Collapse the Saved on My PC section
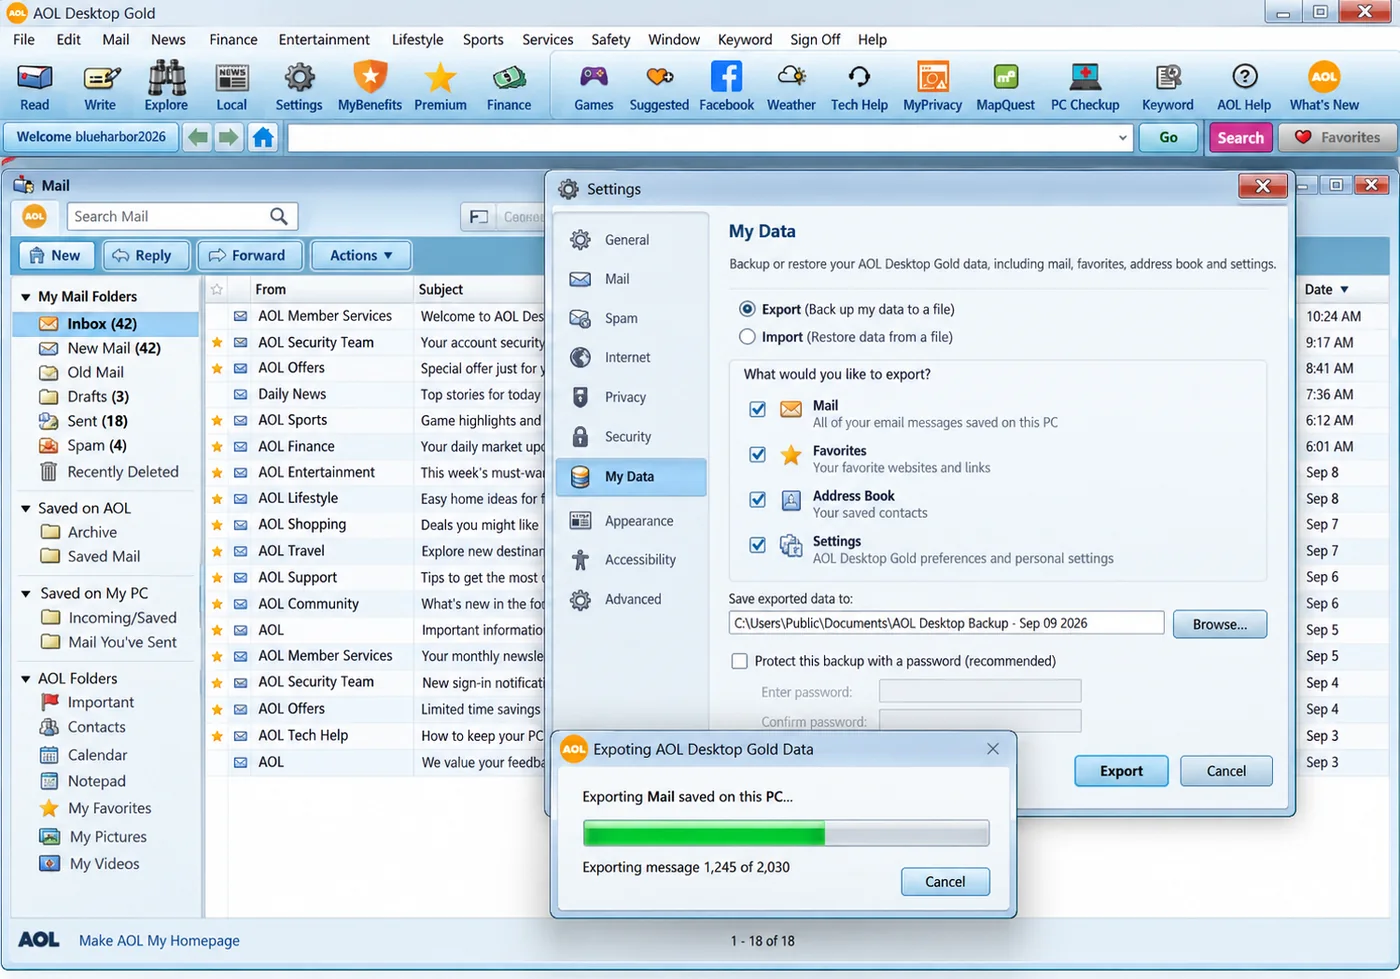The height and width of the screenshot is (979, 1400). point(26,594)
